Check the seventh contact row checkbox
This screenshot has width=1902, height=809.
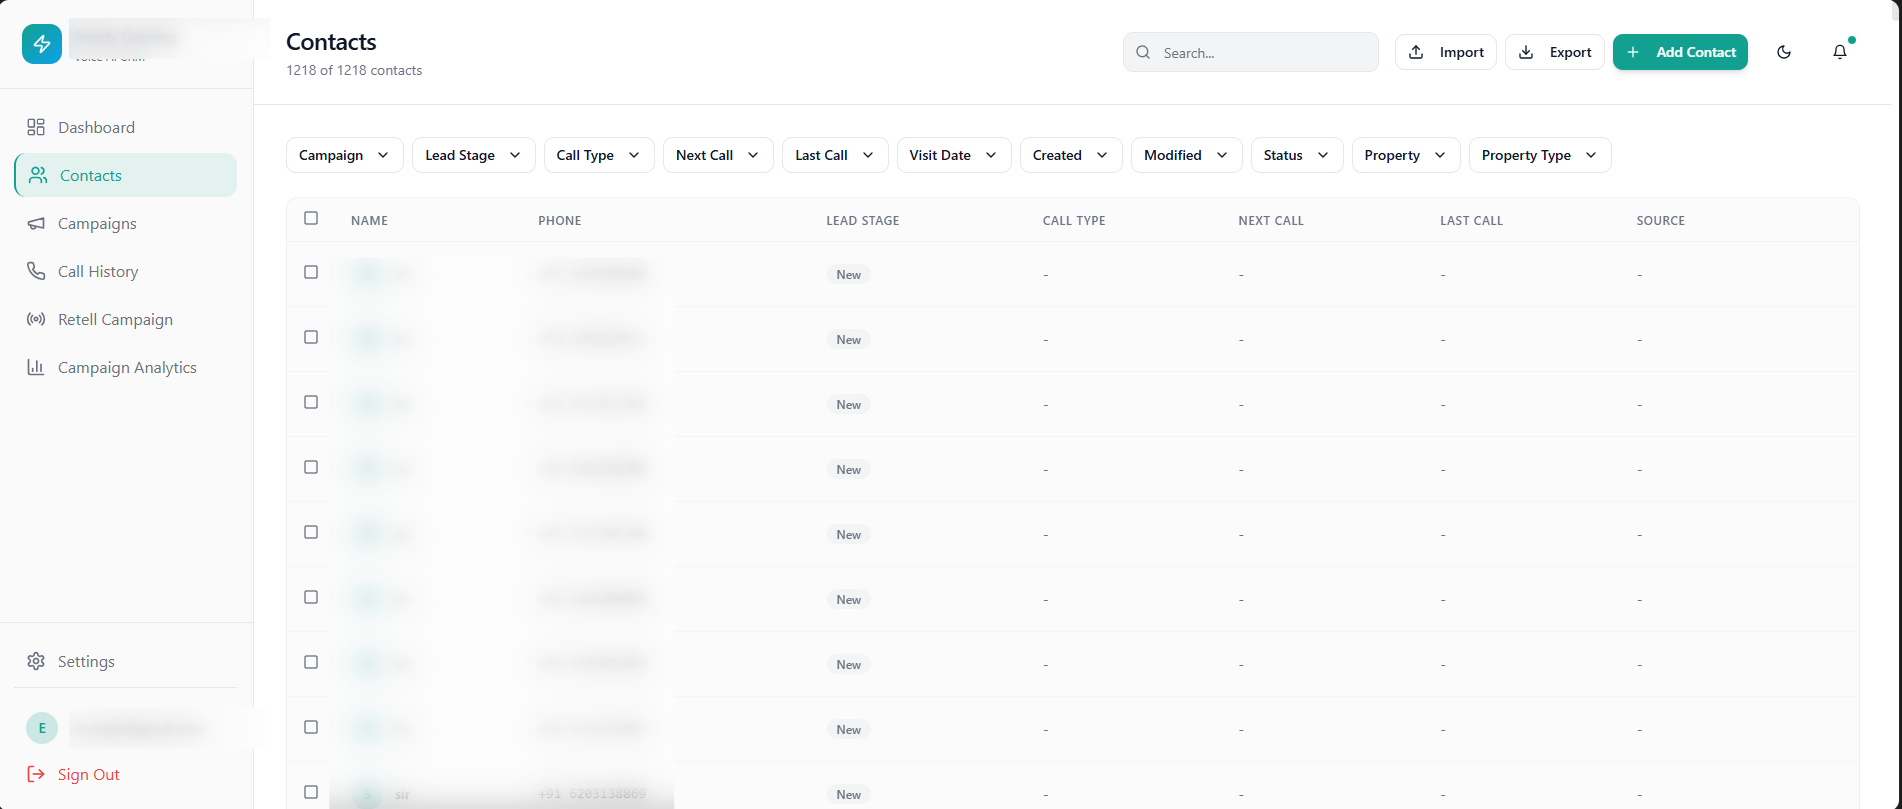pyautogui.click(x=311, y=662)
